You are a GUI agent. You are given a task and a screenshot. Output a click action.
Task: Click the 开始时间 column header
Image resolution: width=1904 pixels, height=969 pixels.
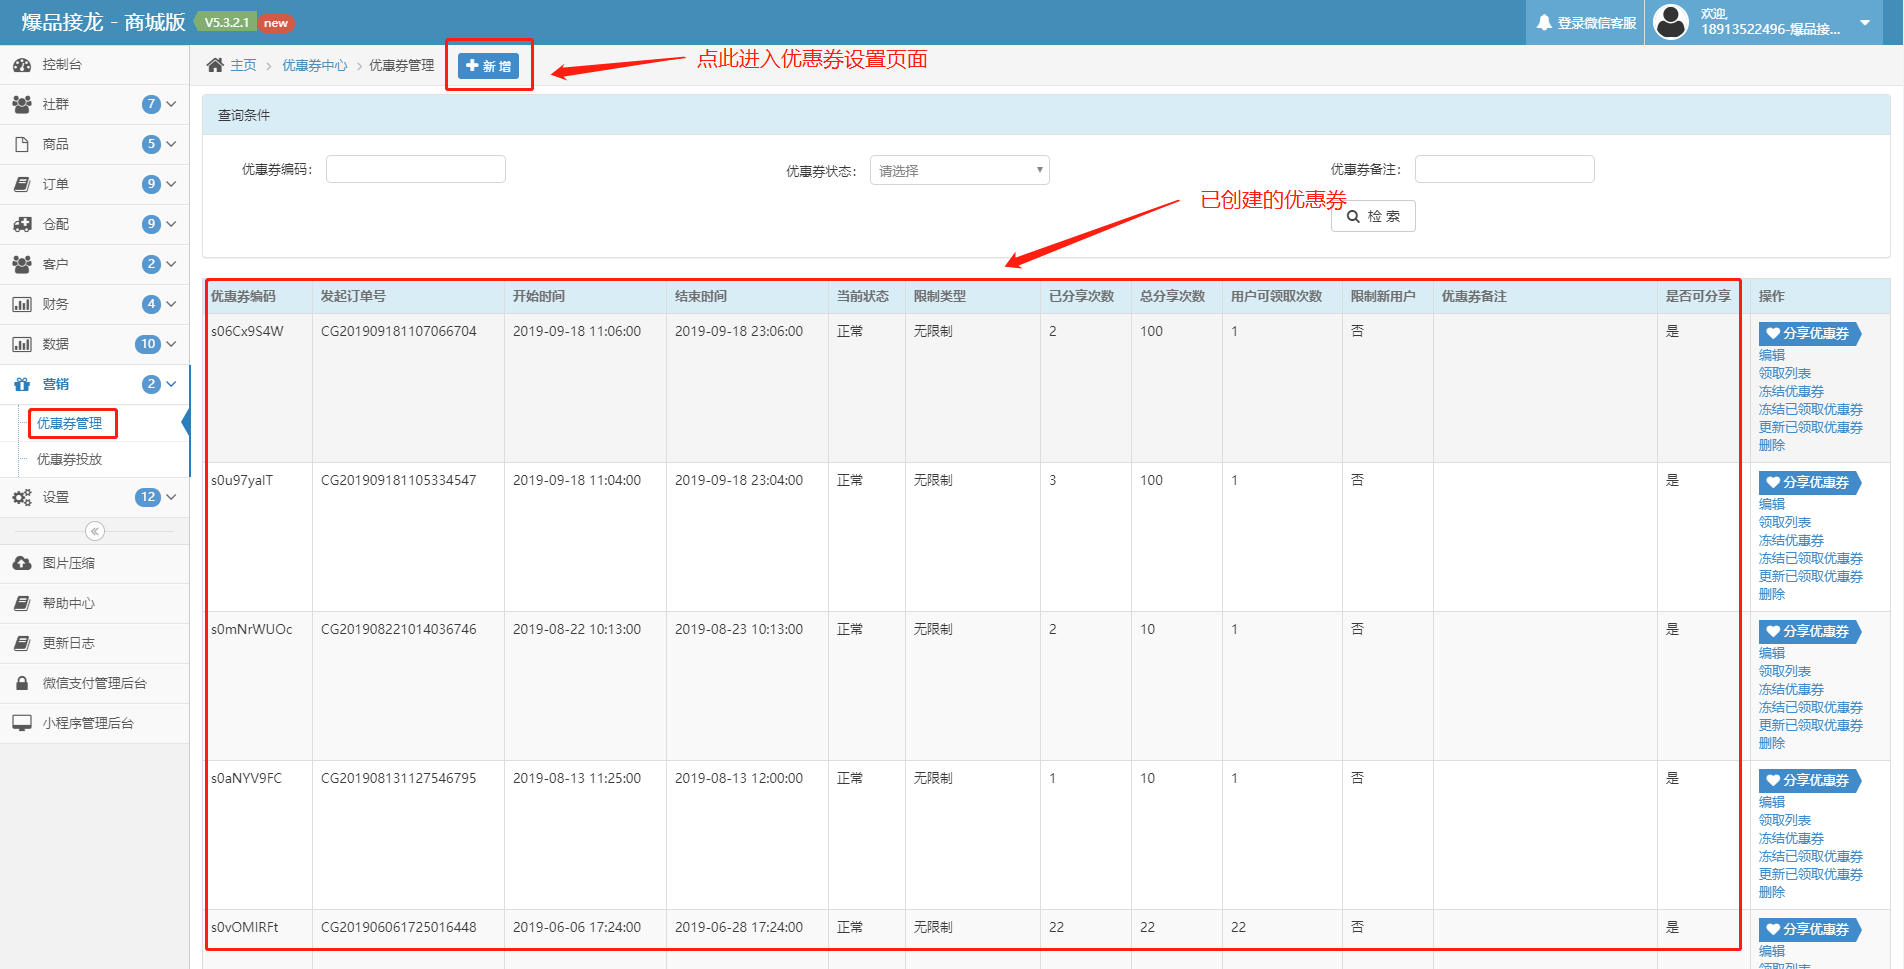[x=538, y=296]
